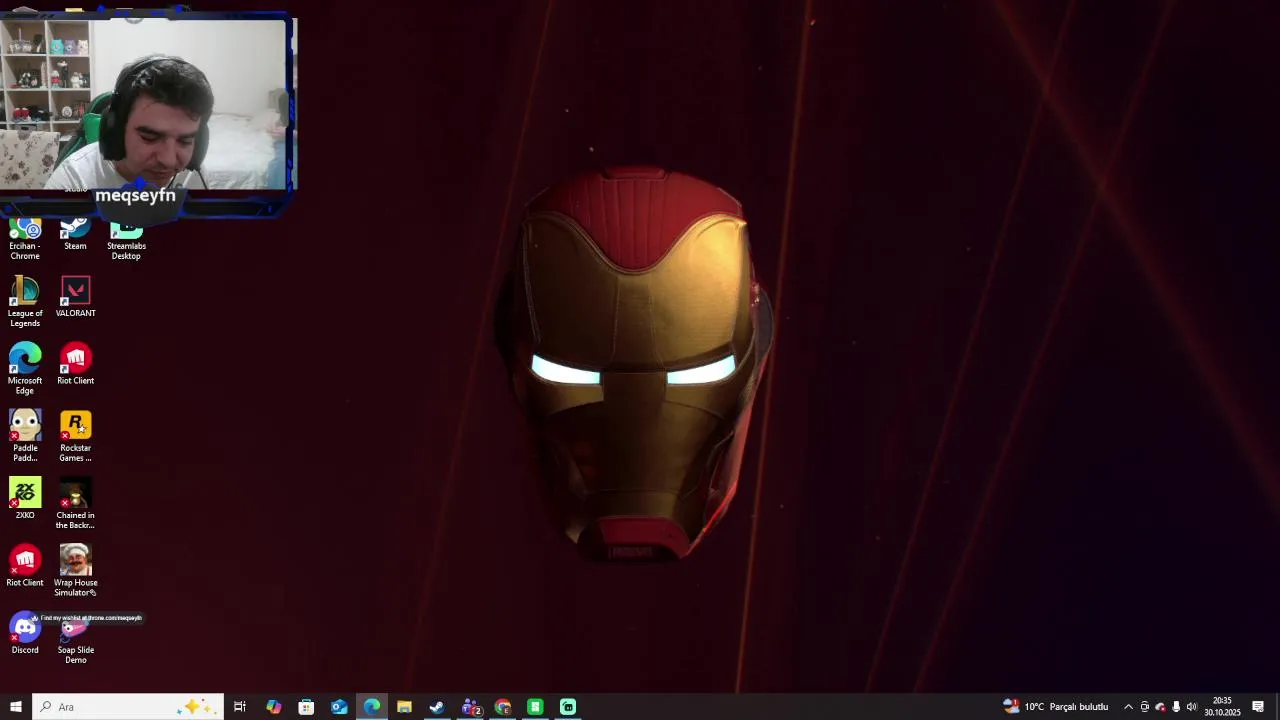This screenshot has height=720, width=1280.
Task: Click the OneDrive cloud tray icon
Action: (1160, 707)
